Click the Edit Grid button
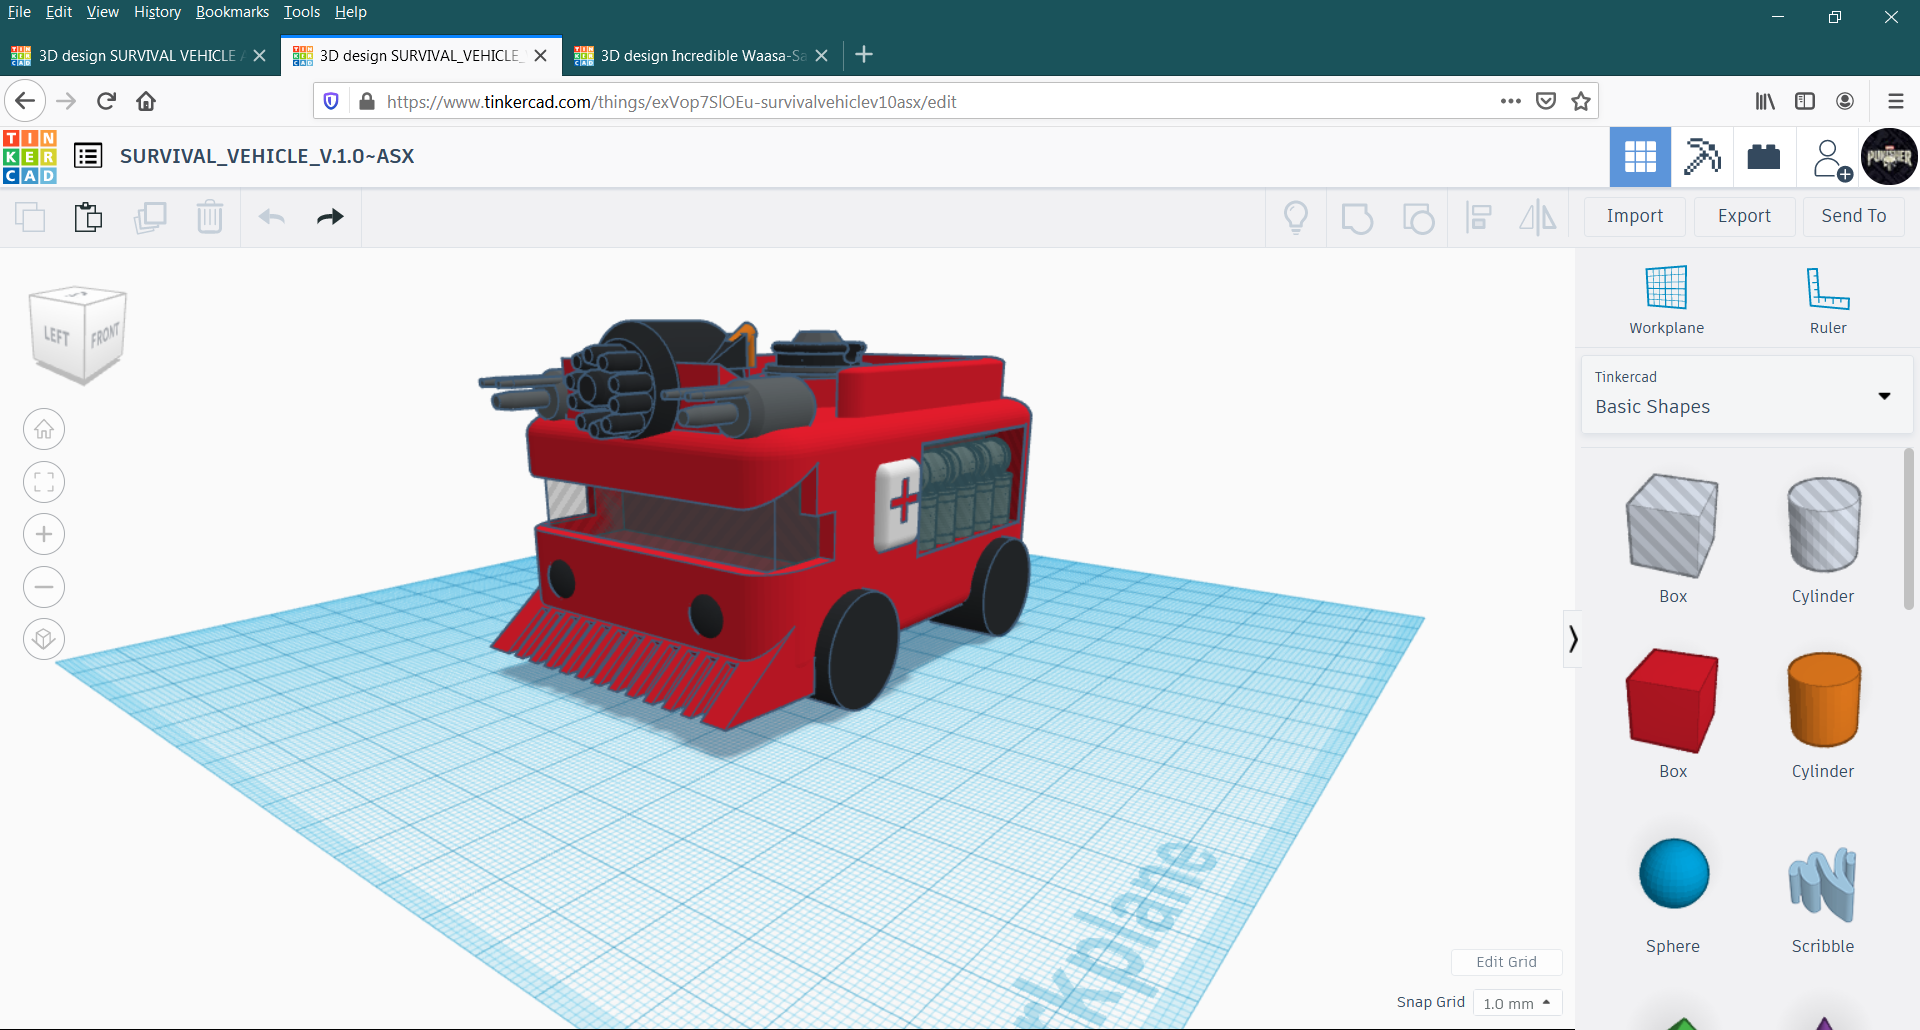 tap(1506, 961)
